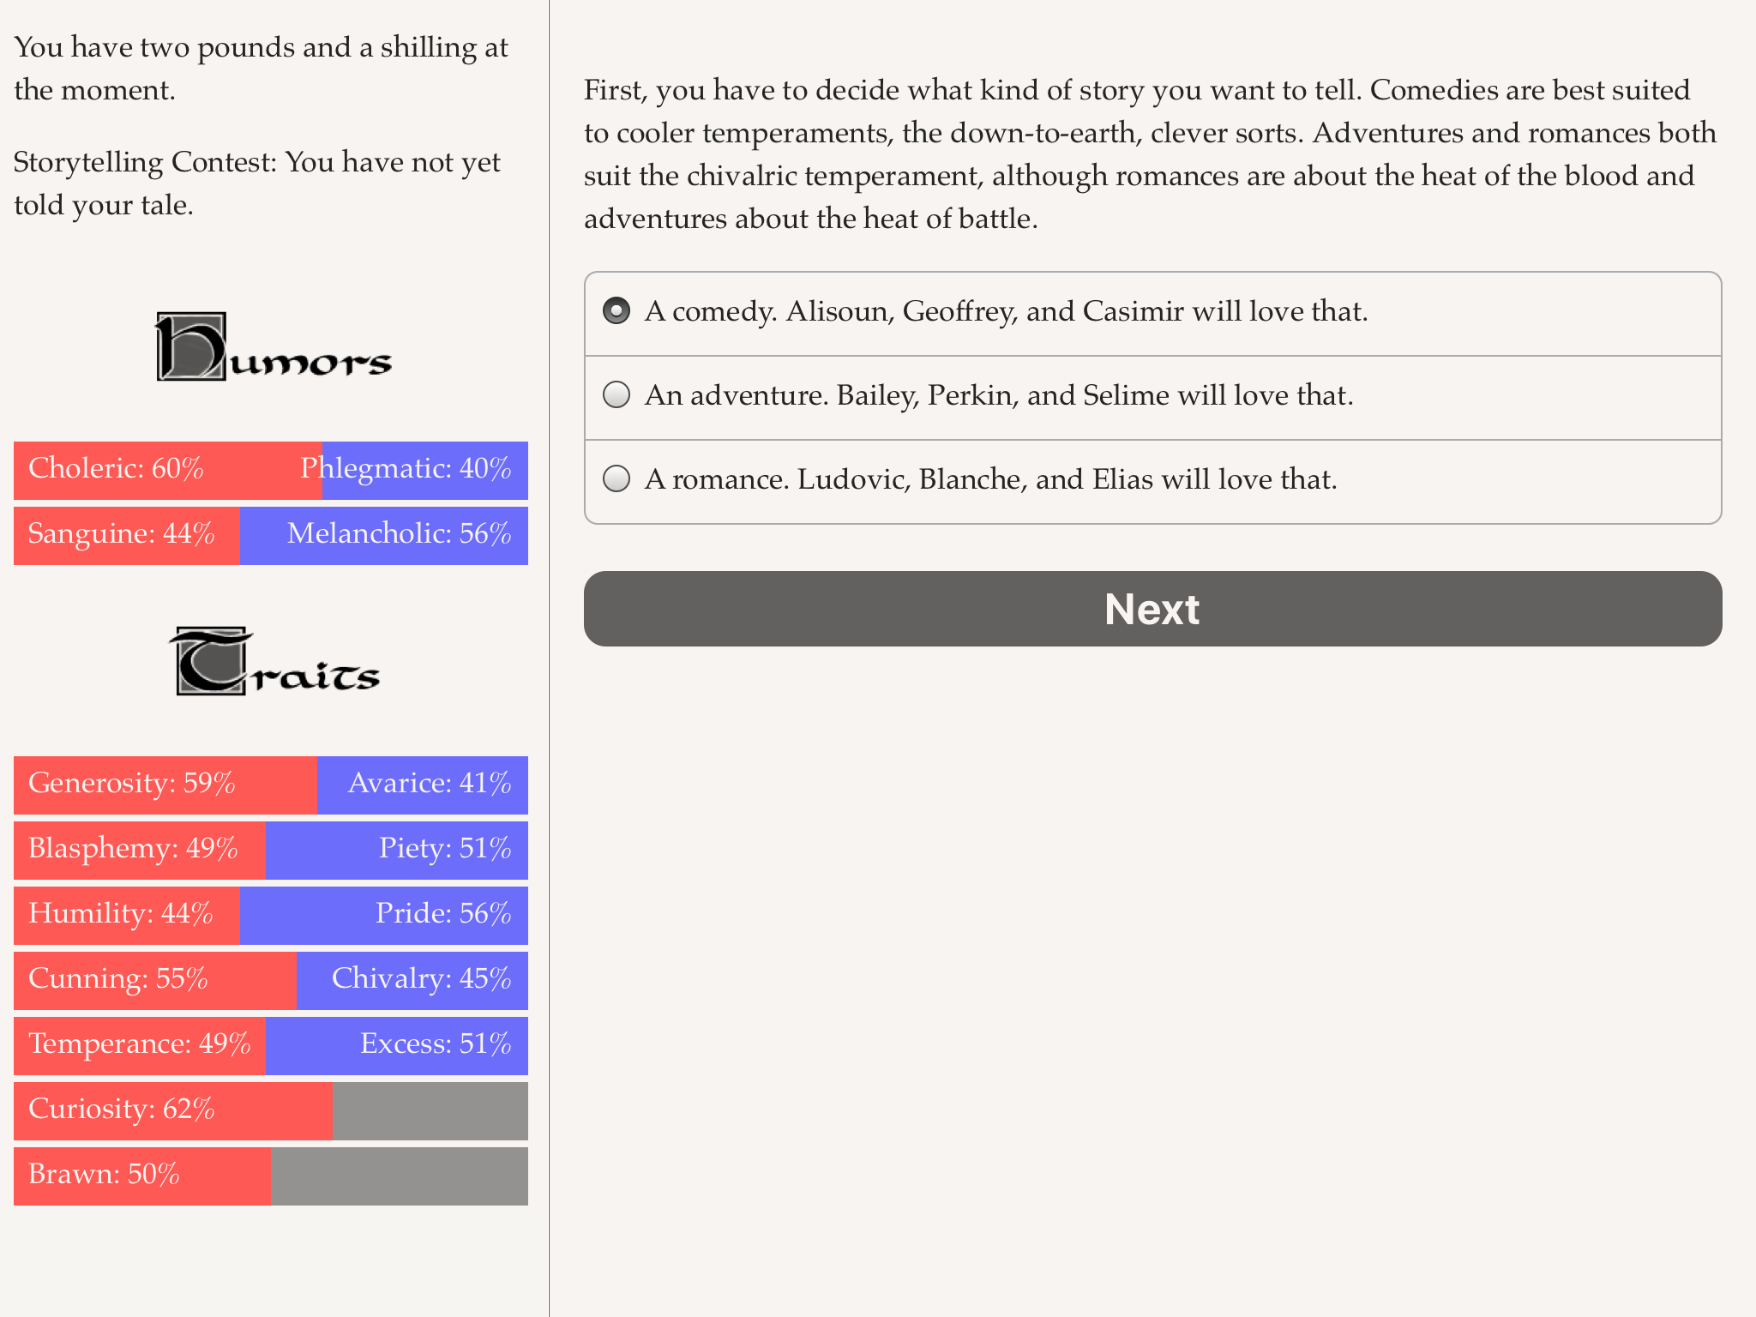Click the Storytelling Contest status text
This screenshot has width=1756, height=1317.
[x=257, y=183]
